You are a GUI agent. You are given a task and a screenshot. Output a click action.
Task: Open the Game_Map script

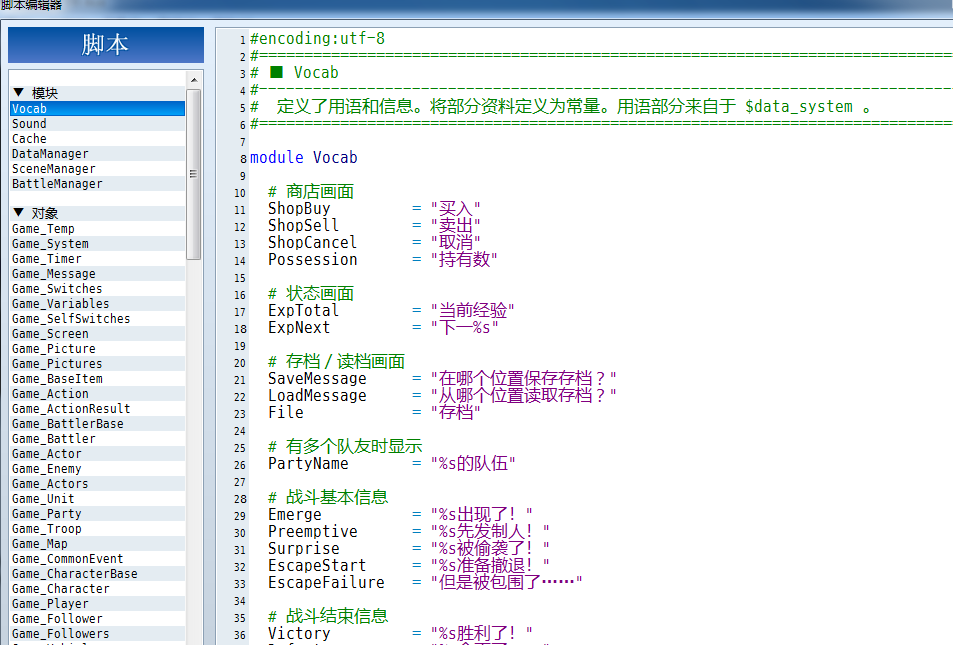pyautogui.click(x=98, y=543)
